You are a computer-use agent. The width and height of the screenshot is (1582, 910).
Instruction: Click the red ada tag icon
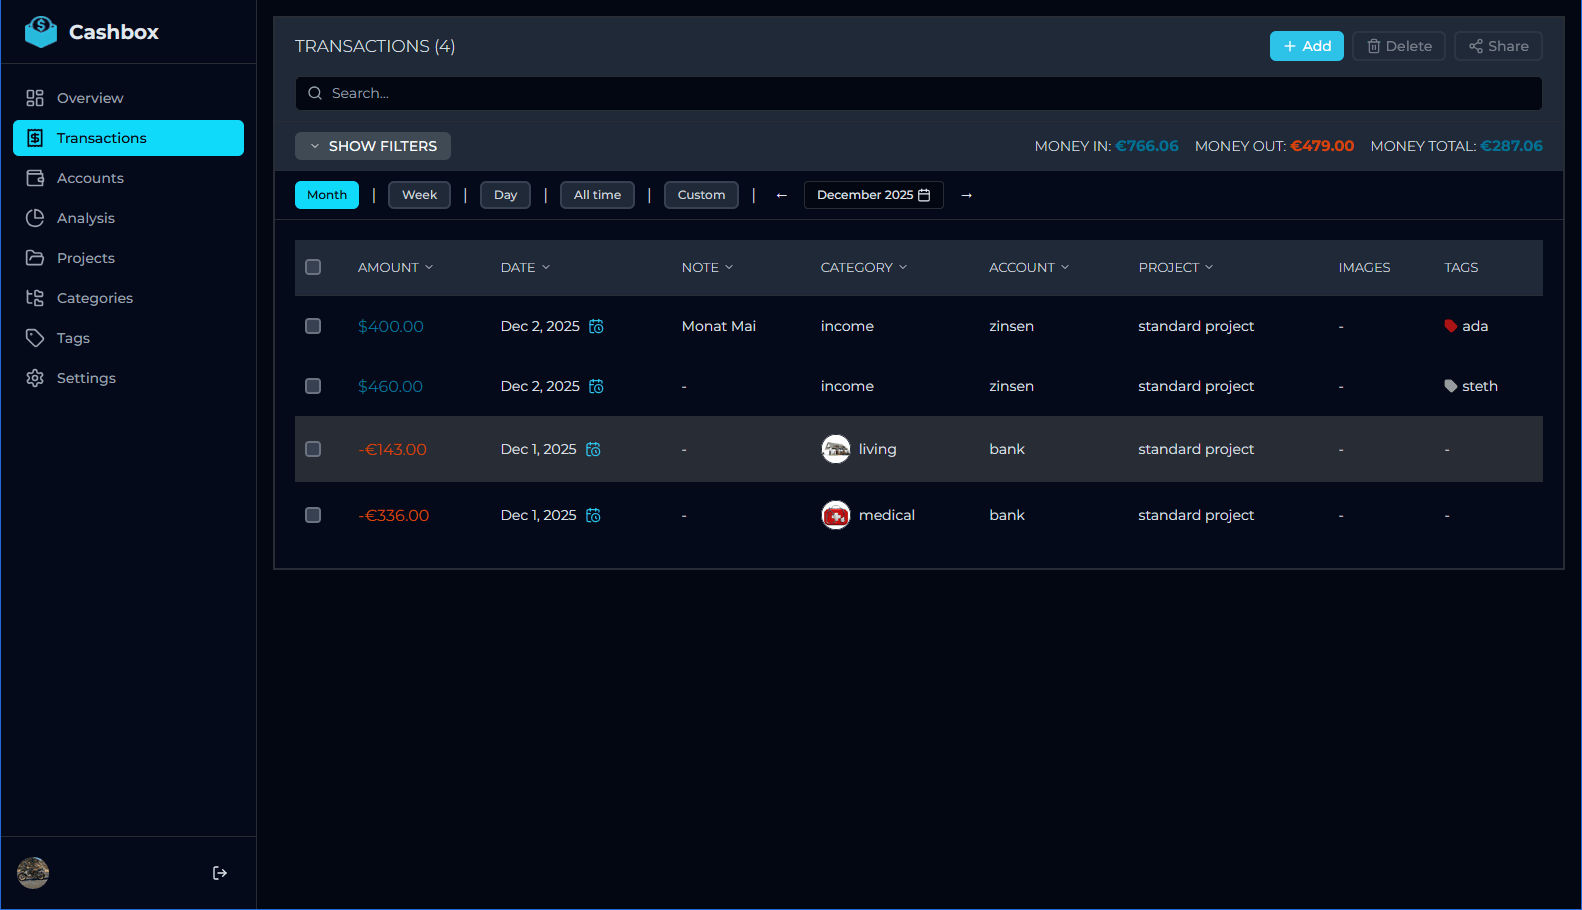[x=1450, y=326]
